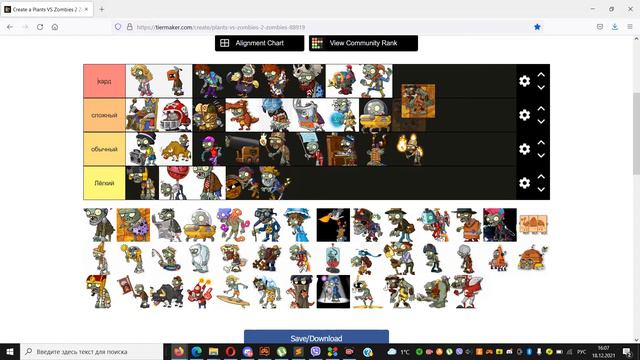Open settings gear for the хард tier
Image resolution: width=640 pixels, height=360 pixels.
click(x=524, y=81)
